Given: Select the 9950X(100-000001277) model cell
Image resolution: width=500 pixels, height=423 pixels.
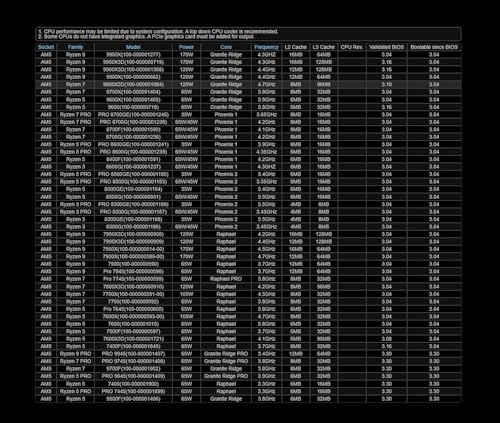Looking at the screenshot, I should coord(133,54).
